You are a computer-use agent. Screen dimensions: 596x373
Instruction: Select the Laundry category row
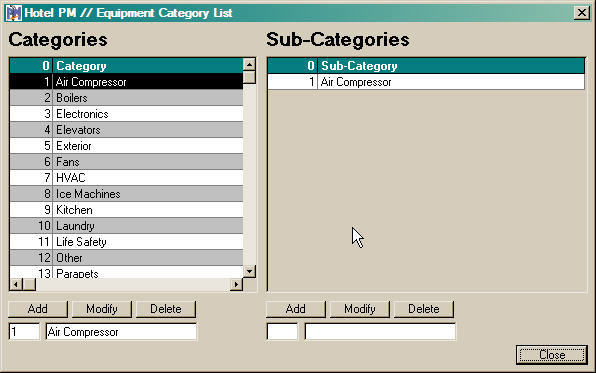tap(126, 225)
